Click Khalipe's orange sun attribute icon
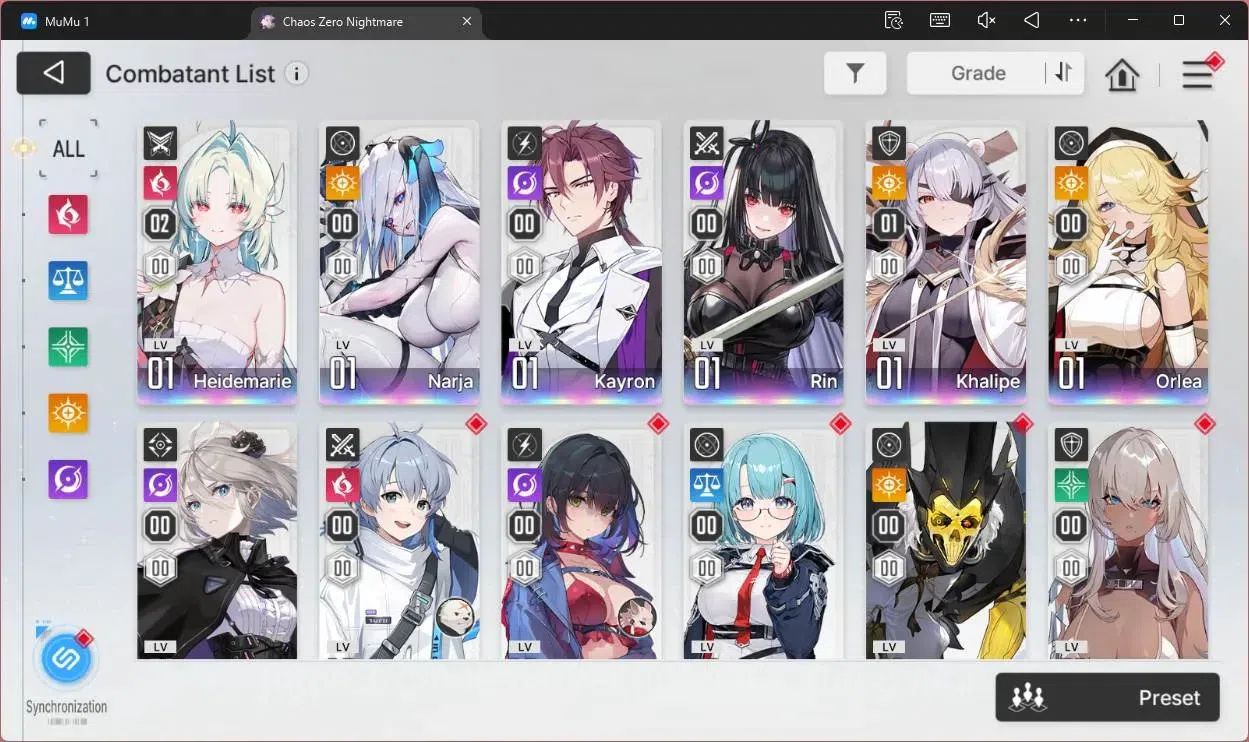Screen dimensions: 1249x742 (889, 183)
